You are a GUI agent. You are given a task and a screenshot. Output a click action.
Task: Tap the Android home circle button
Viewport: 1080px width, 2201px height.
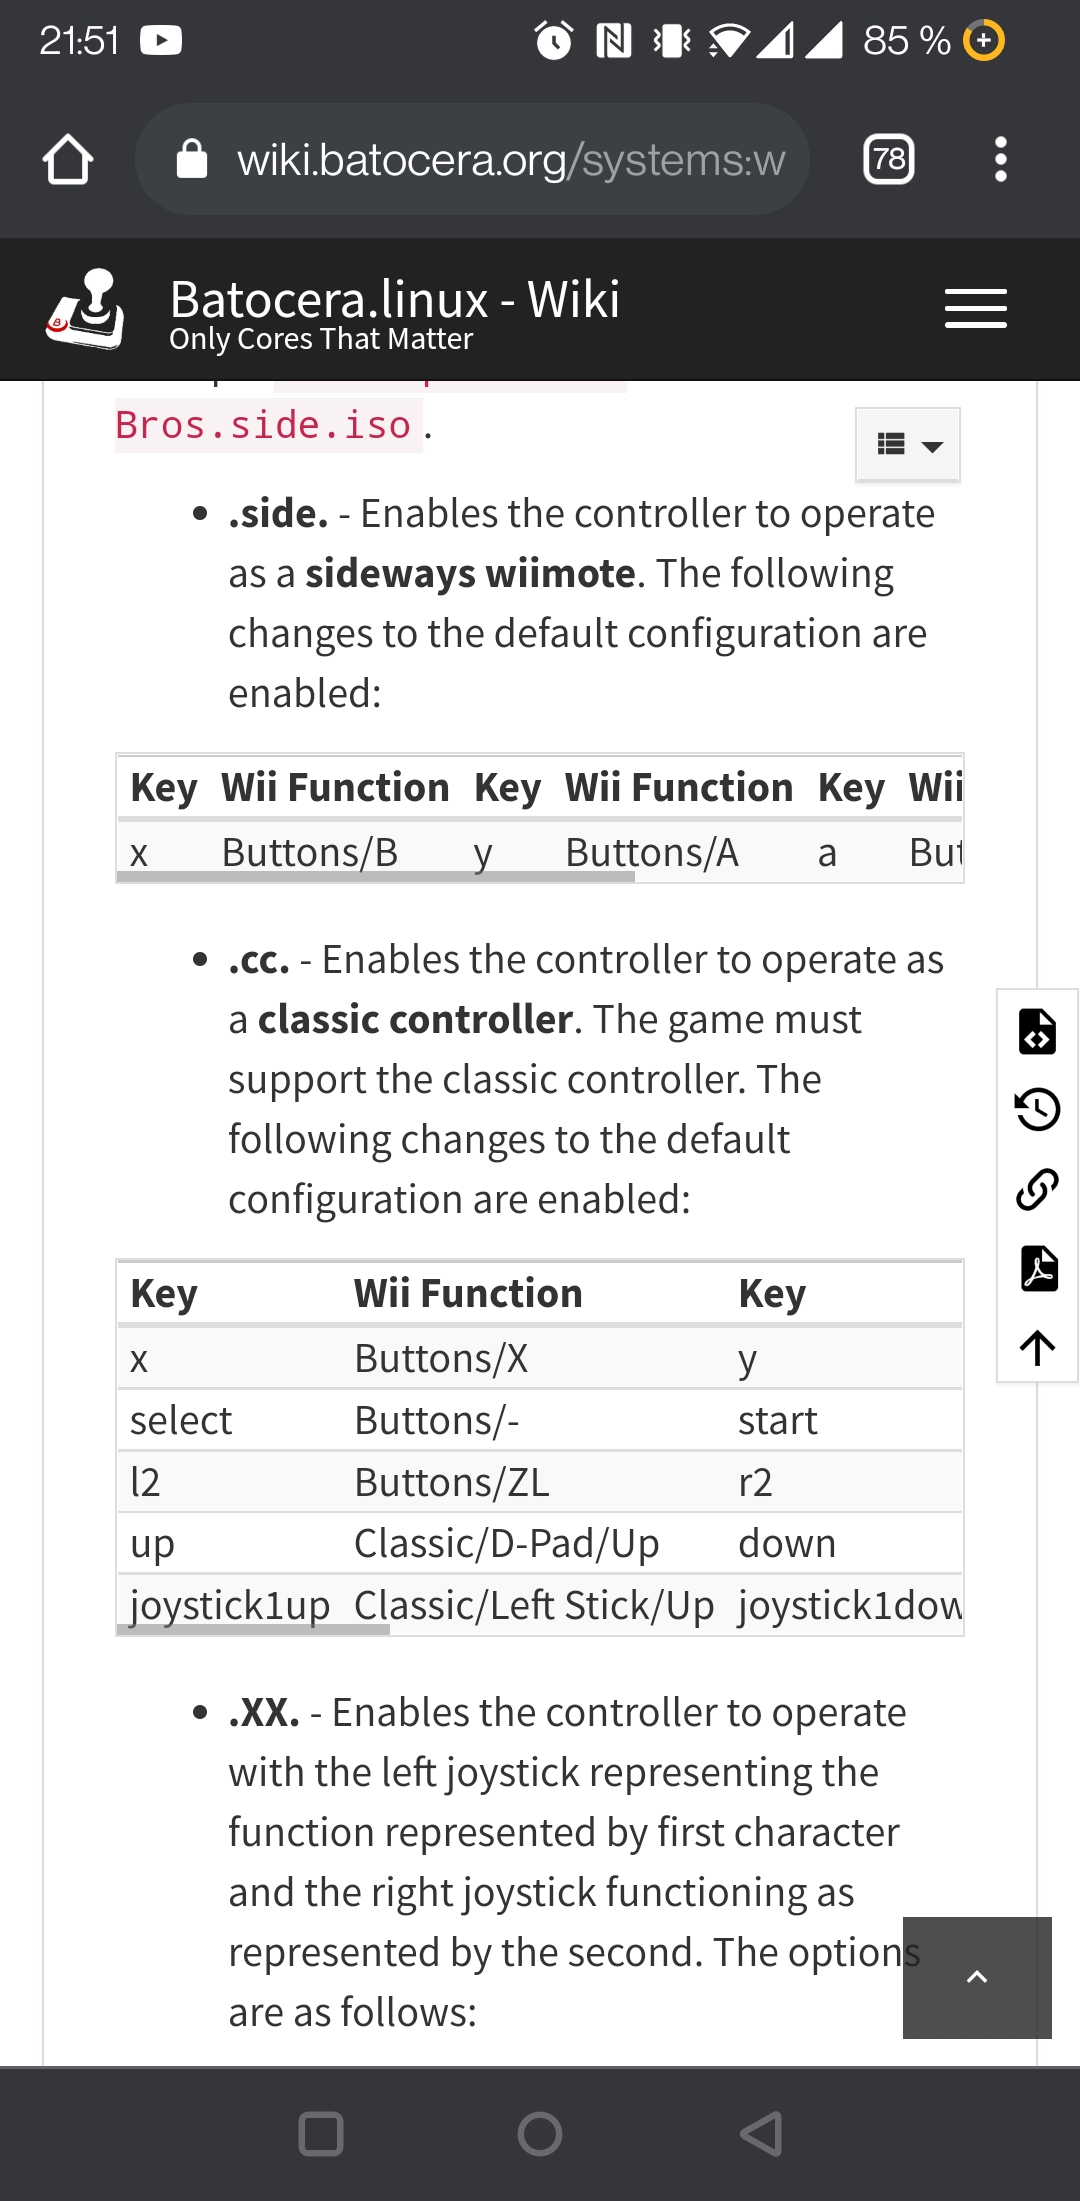(540, 2134)
